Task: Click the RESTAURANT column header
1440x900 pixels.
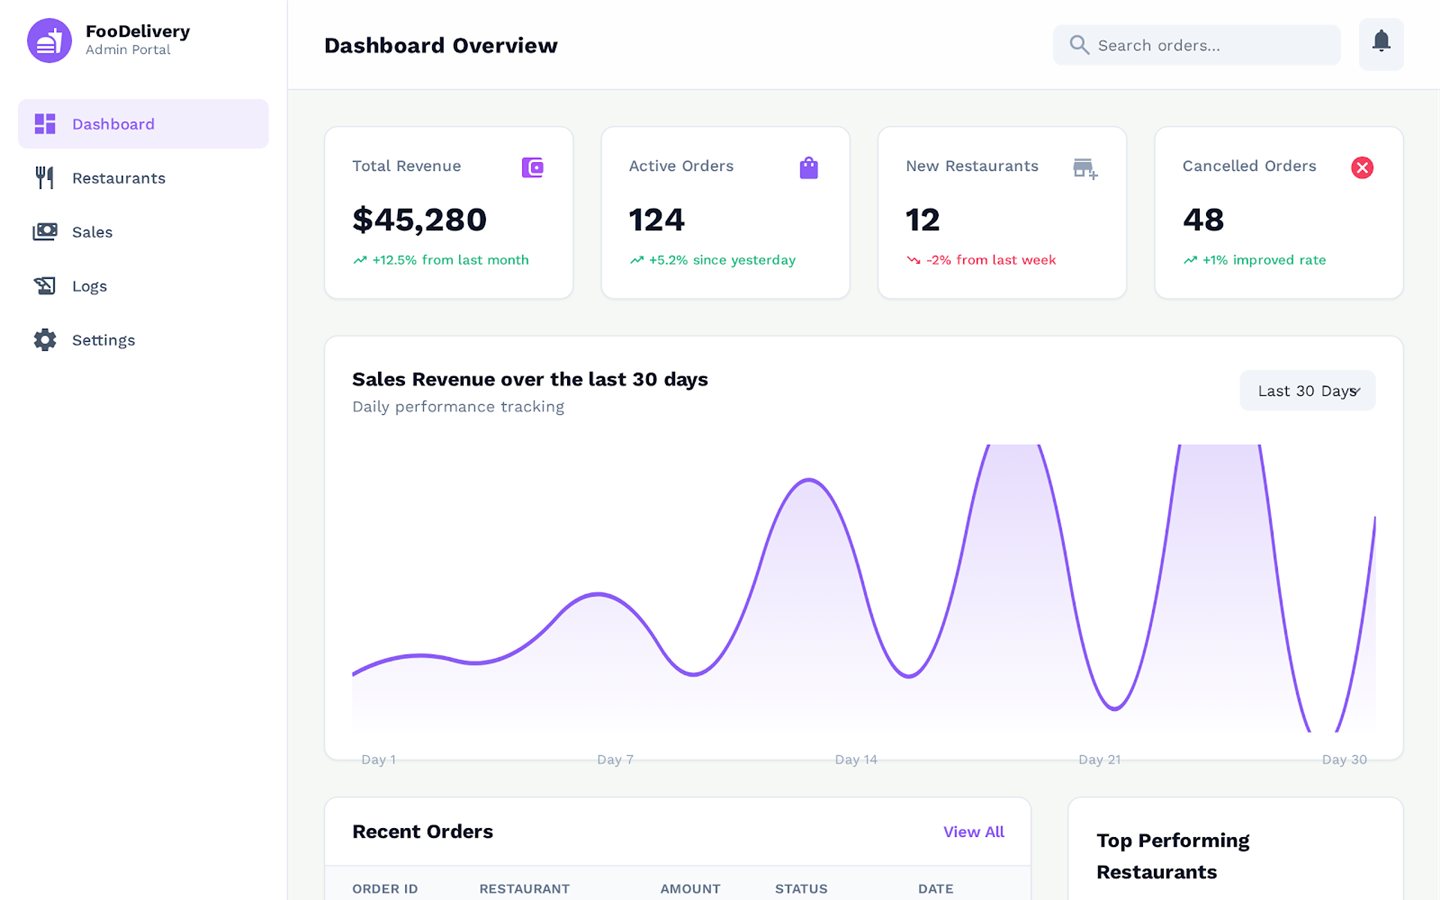Action: click(x=524, y=889)
